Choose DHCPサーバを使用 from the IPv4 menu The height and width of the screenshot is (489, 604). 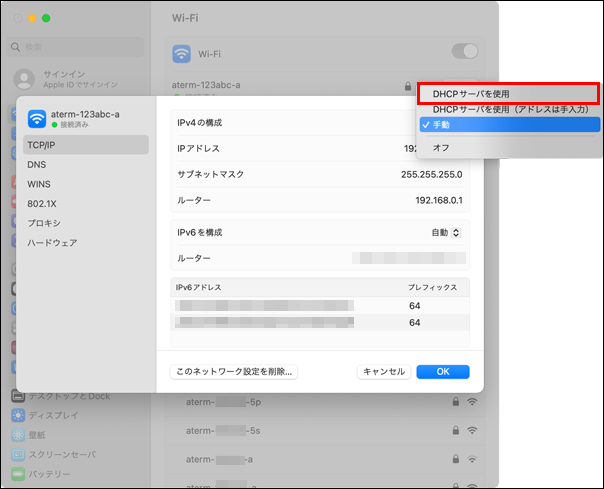click(x=510, y=94)
